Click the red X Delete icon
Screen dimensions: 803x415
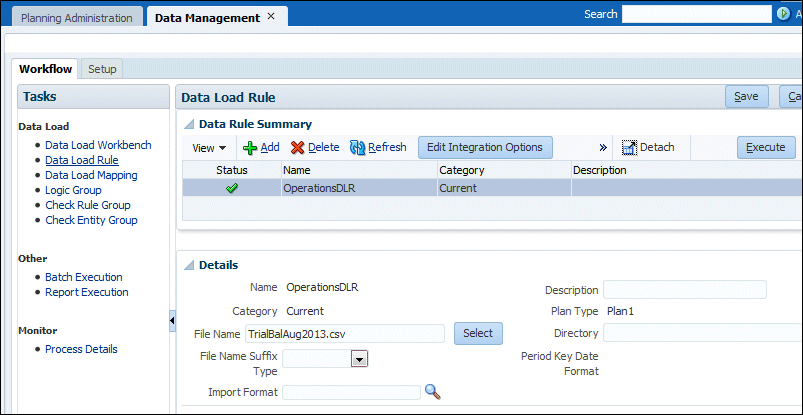pos(297,147)
